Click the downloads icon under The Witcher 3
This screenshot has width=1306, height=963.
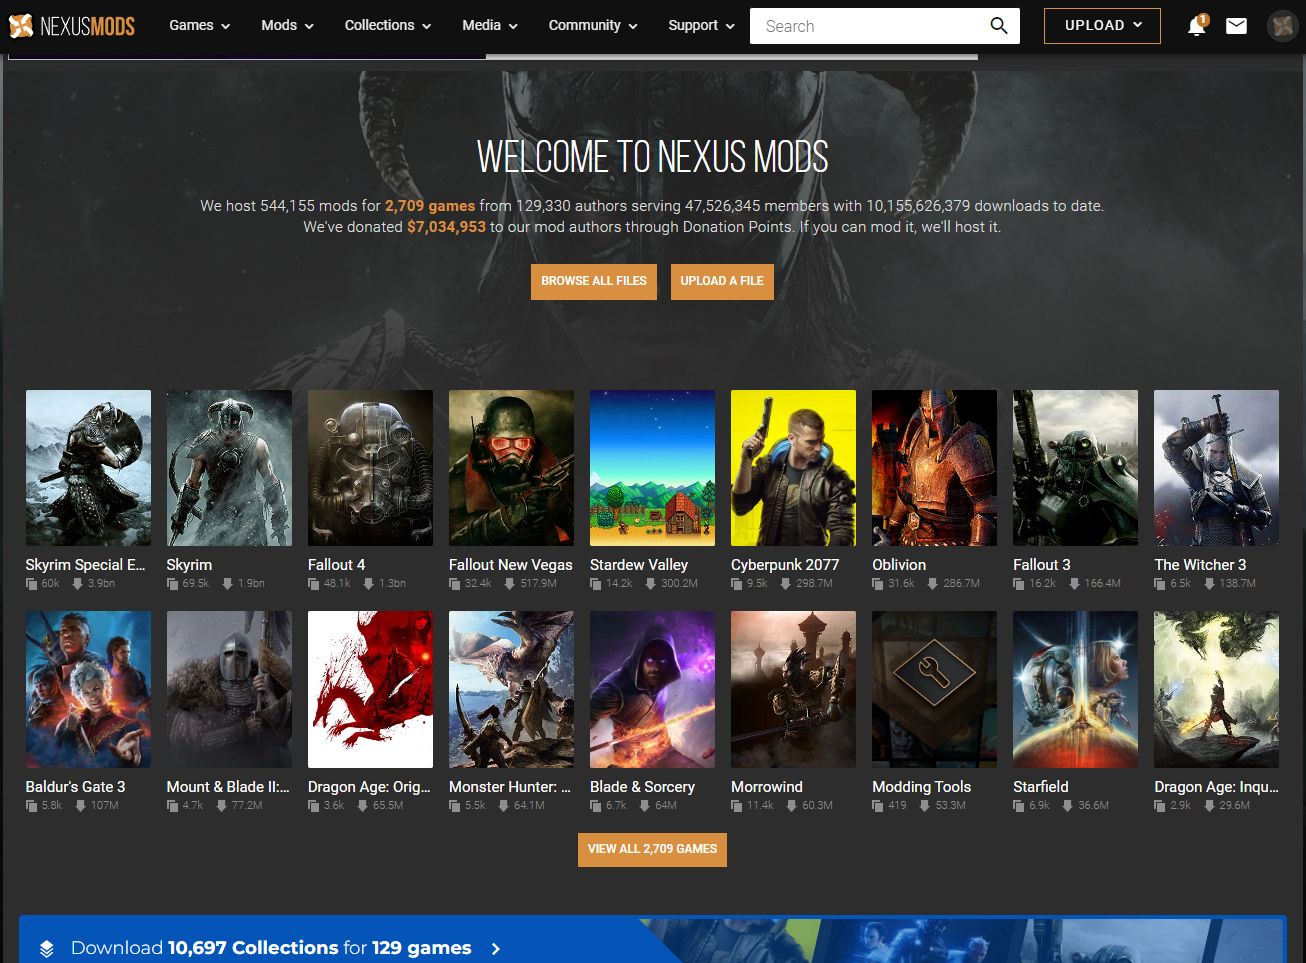1208,584
